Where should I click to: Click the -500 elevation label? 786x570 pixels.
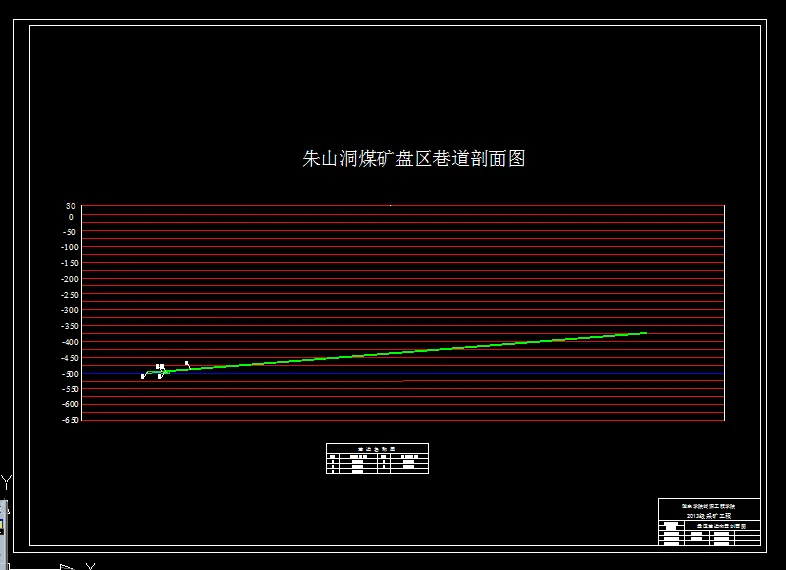click(70, 374)
